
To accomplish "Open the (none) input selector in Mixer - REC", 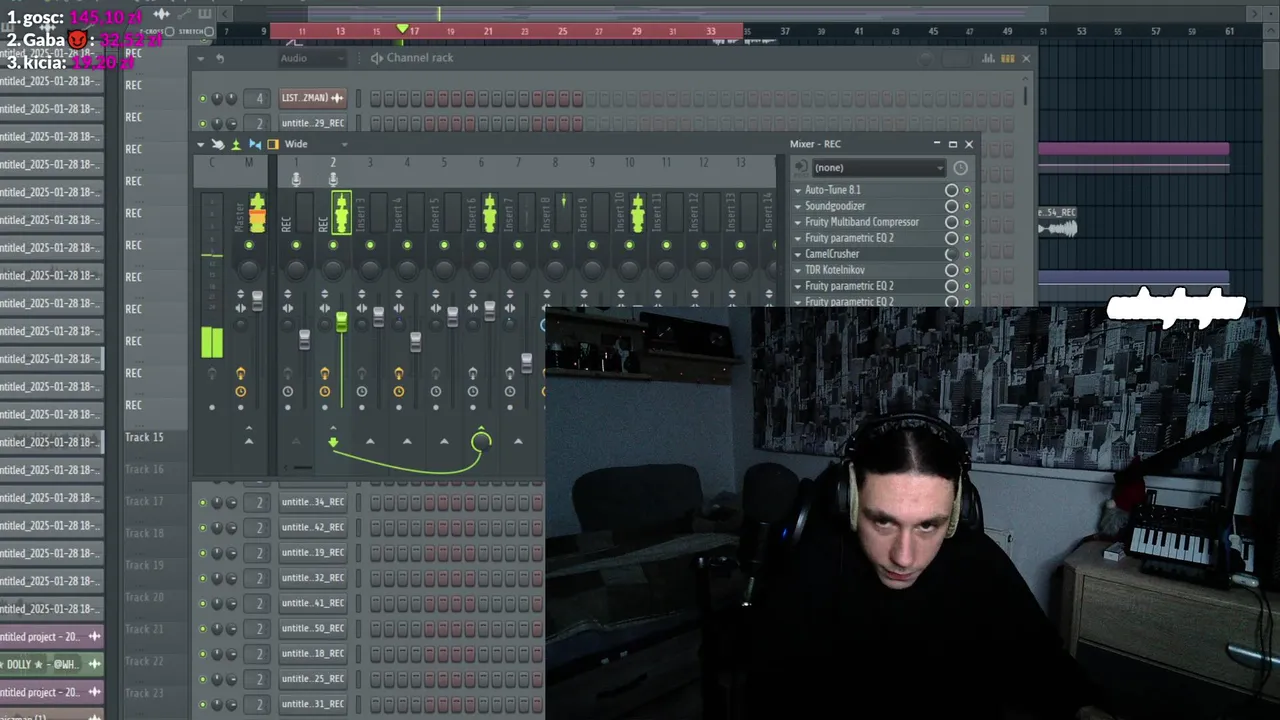I will click(x=878, y=168).
